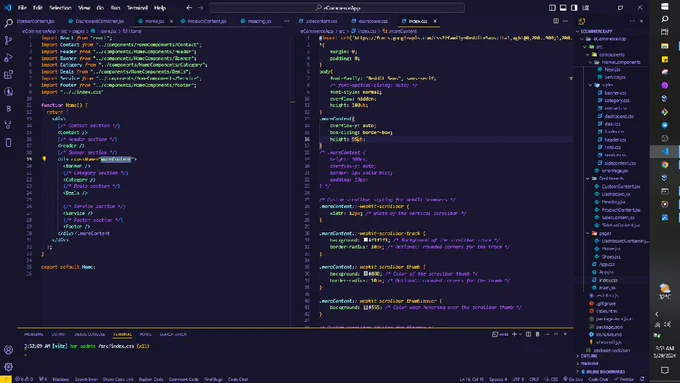Click the #888 color swatch in CSS
The image size is (680, 383).
366,274
